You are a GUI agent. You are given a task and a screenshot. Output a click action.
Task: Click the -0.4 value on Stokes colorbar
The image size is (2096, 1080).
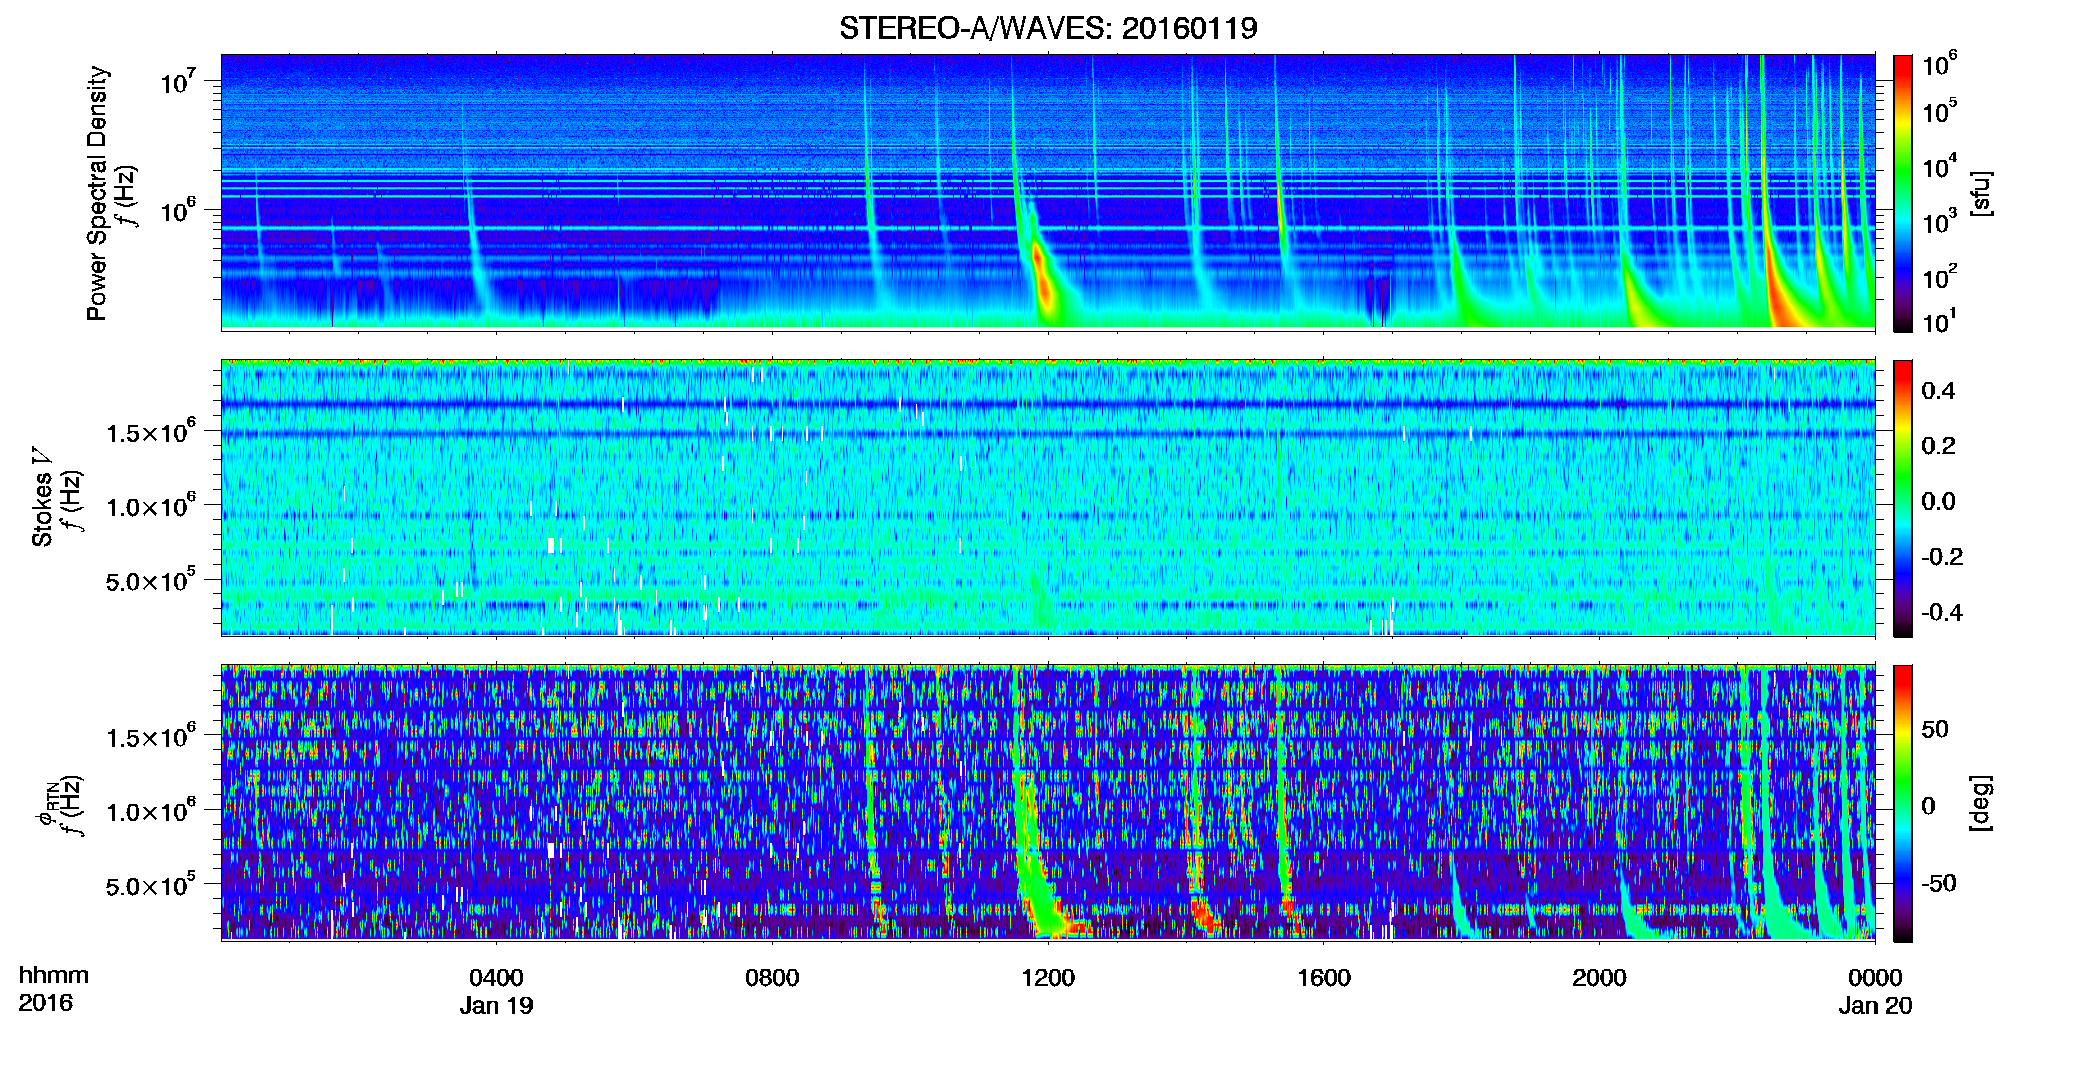(1942, 612)
